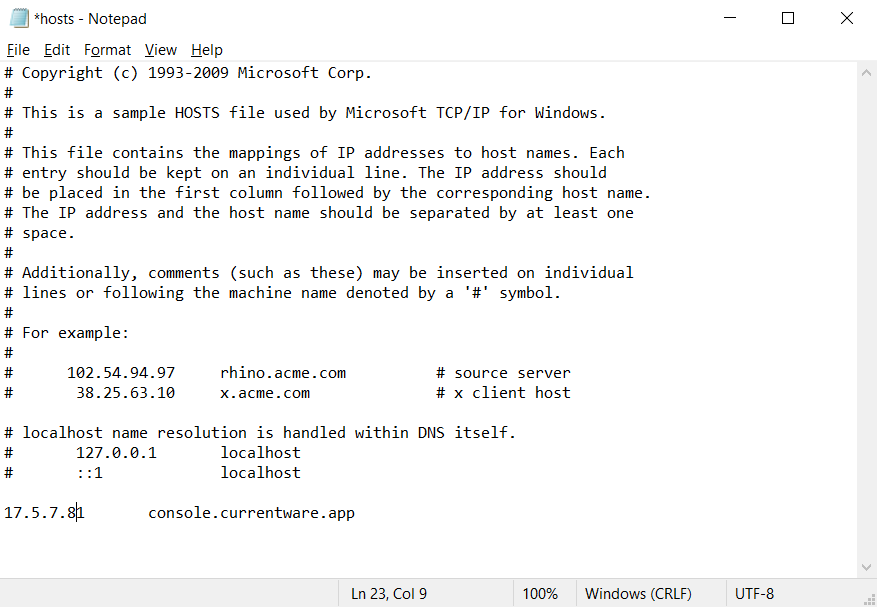Click the scroll up arrow of vertical scrollbar
The height and width of the screenshot is (607, 877).
coord(866,73)
